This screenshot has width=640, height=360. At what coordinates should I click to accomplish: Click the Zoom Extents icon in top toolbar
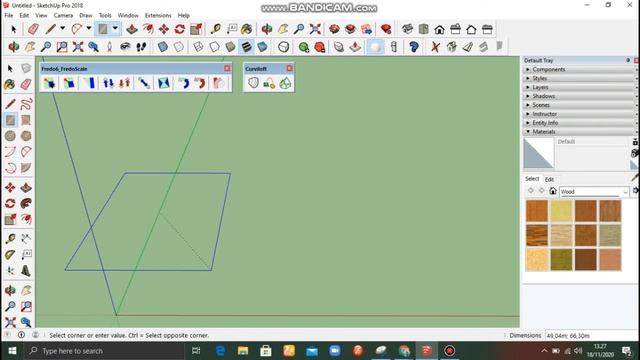pyautogui.click(x=315, y=29)
